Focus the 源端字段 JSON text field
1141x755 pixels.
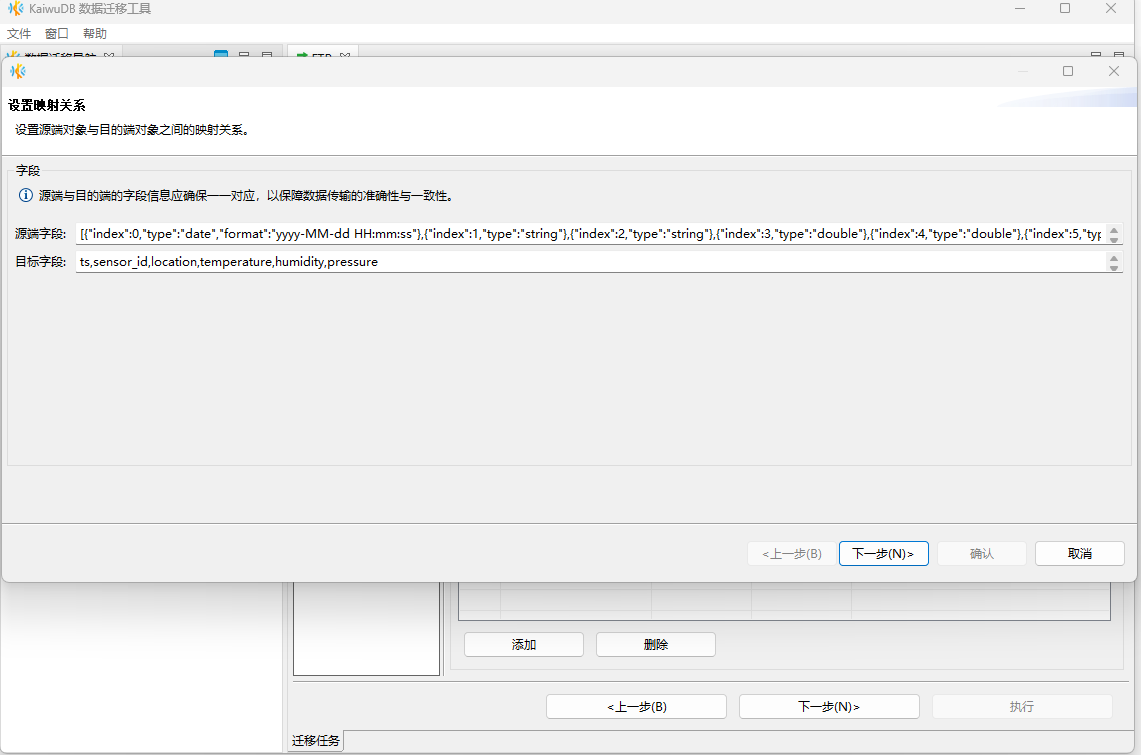[x=590, y=234]
